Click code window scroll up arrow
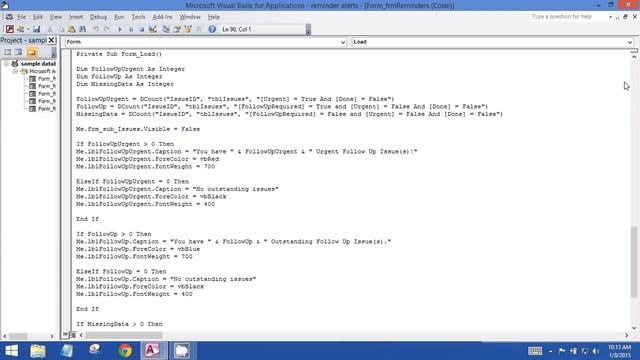The width and height of the screenshot is (640, 360). [x=634, y=57]
